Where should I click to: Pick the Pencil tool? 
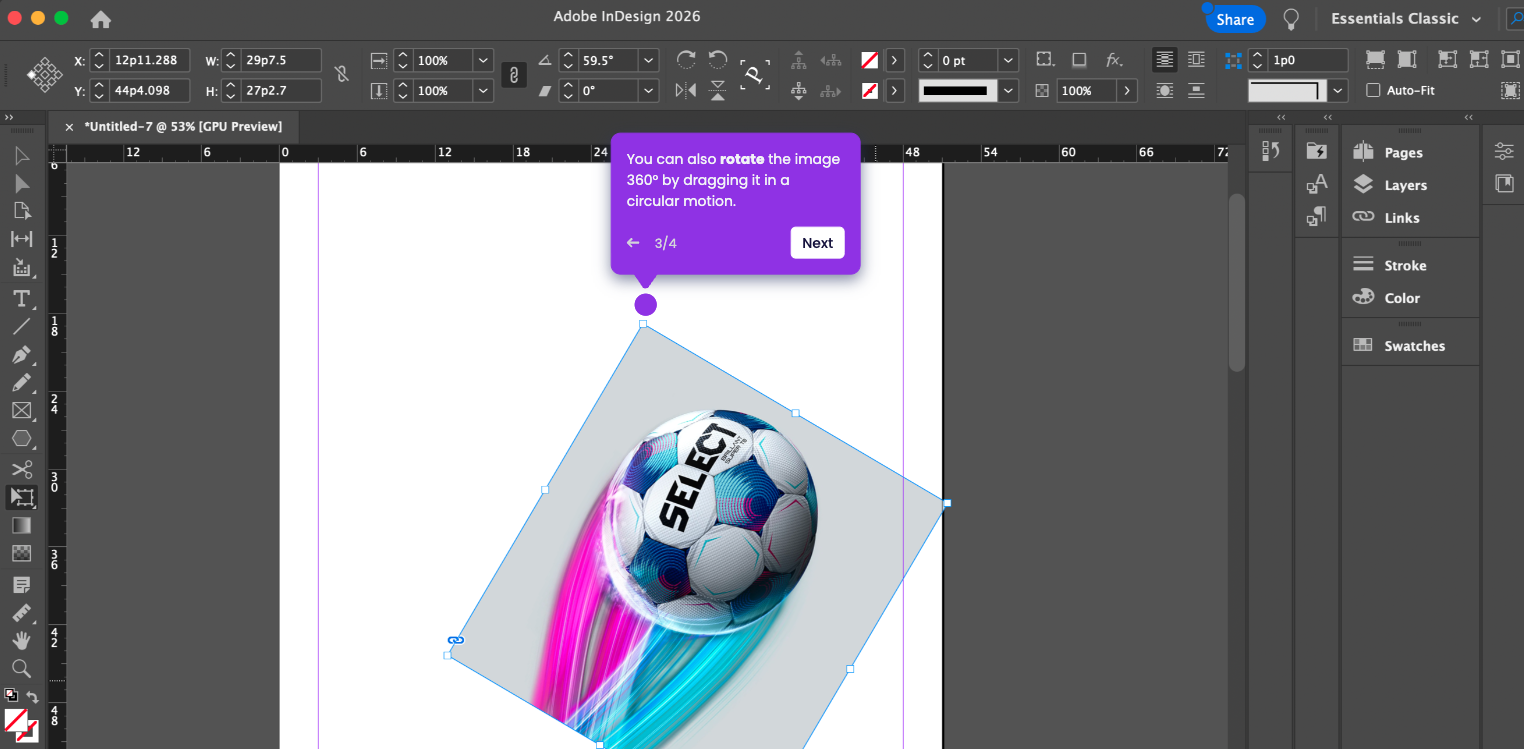tap(21, 383)
